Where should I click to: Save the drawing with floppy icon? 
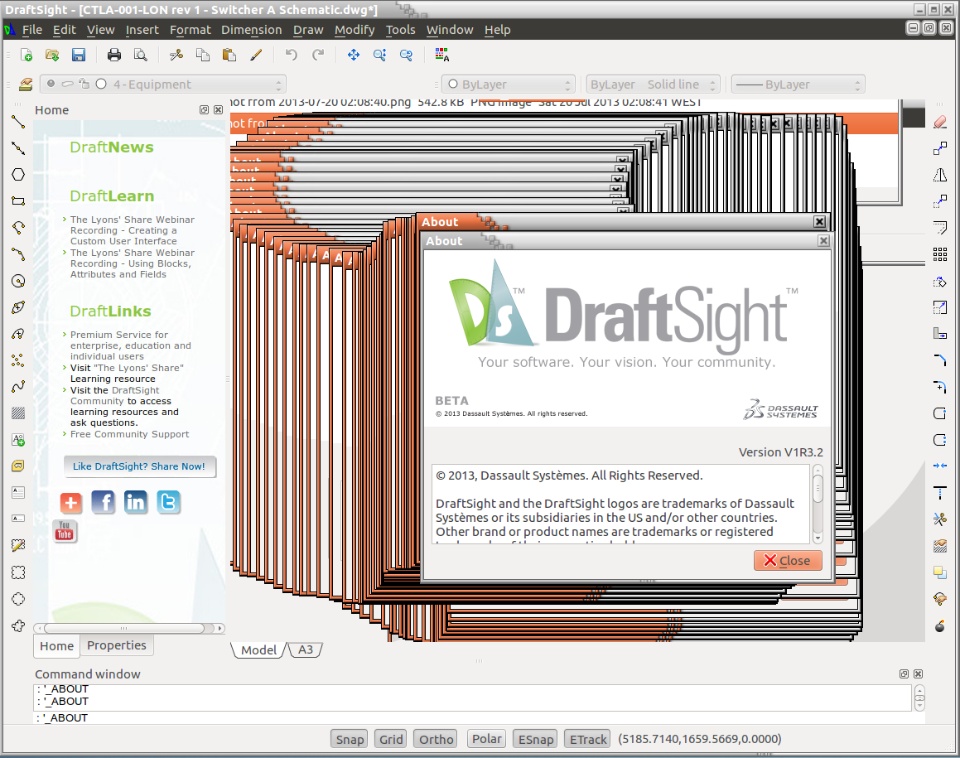tap(78, 55)
